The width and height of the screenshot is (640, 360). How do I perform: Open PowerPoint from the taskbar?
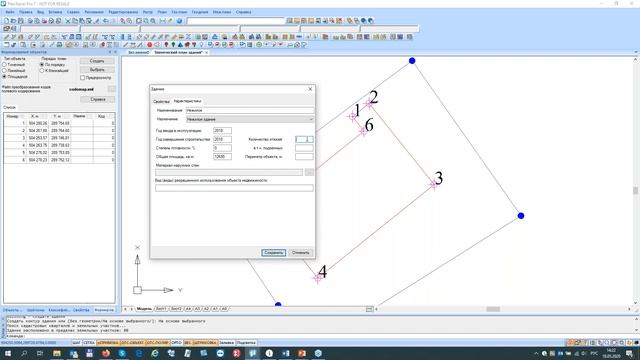302,353
